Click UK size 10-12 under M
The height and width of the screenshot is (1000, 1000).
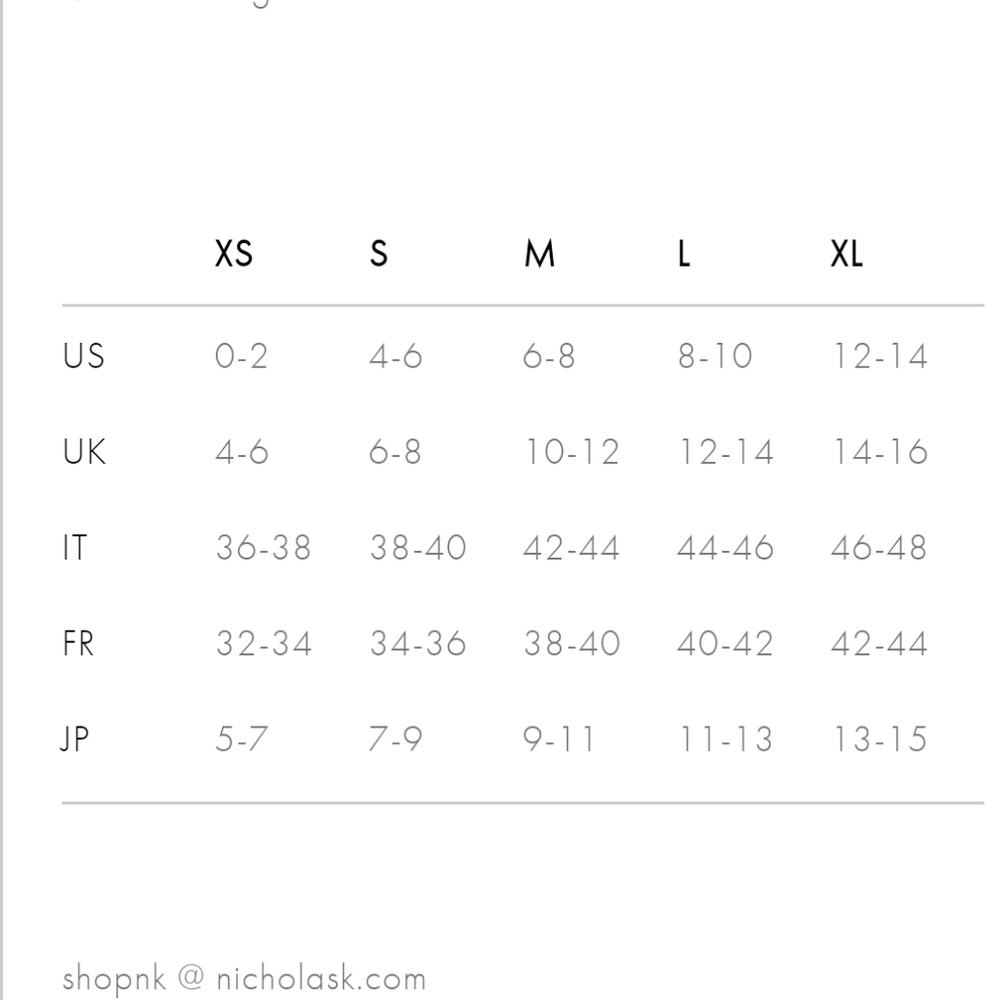click(x=571, y=452)
